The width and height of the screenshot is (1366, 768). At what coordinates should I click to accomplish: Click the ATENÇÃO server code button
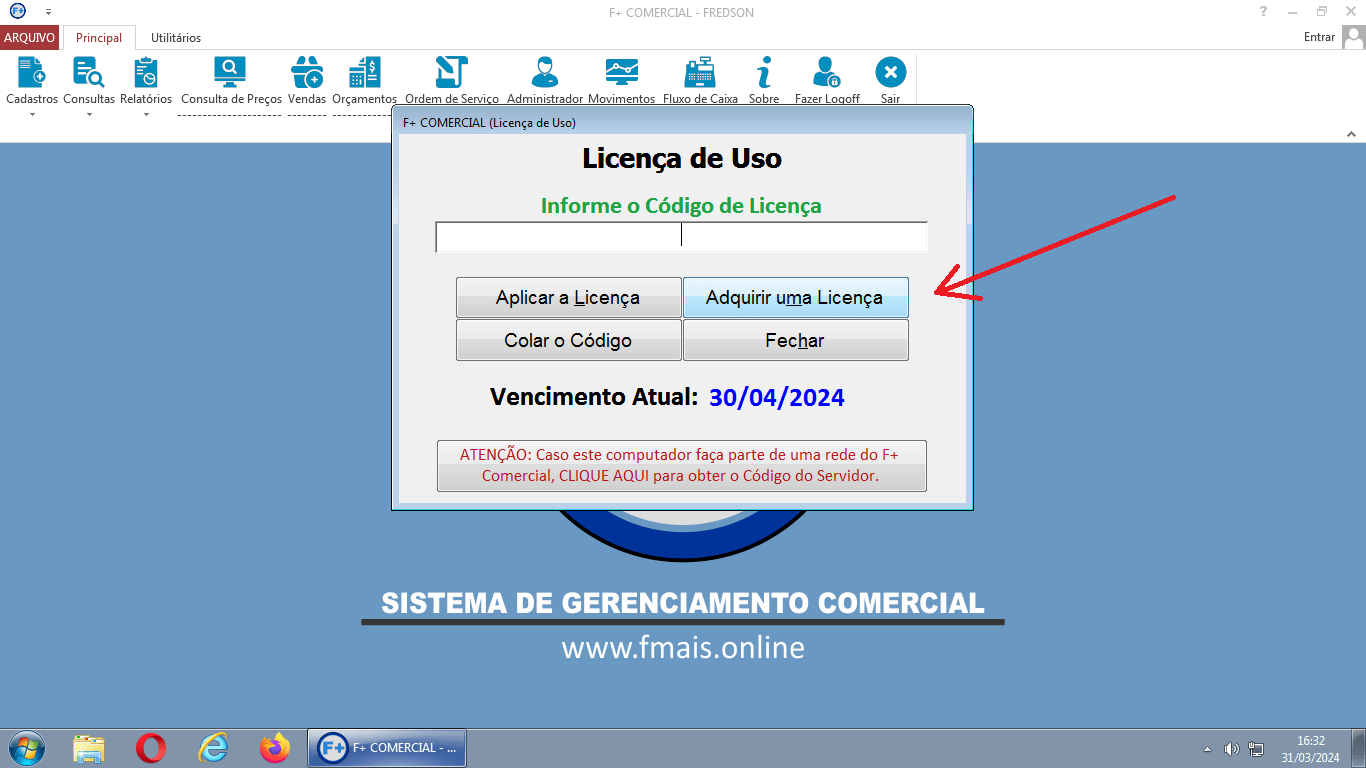[x=681, y=466]
